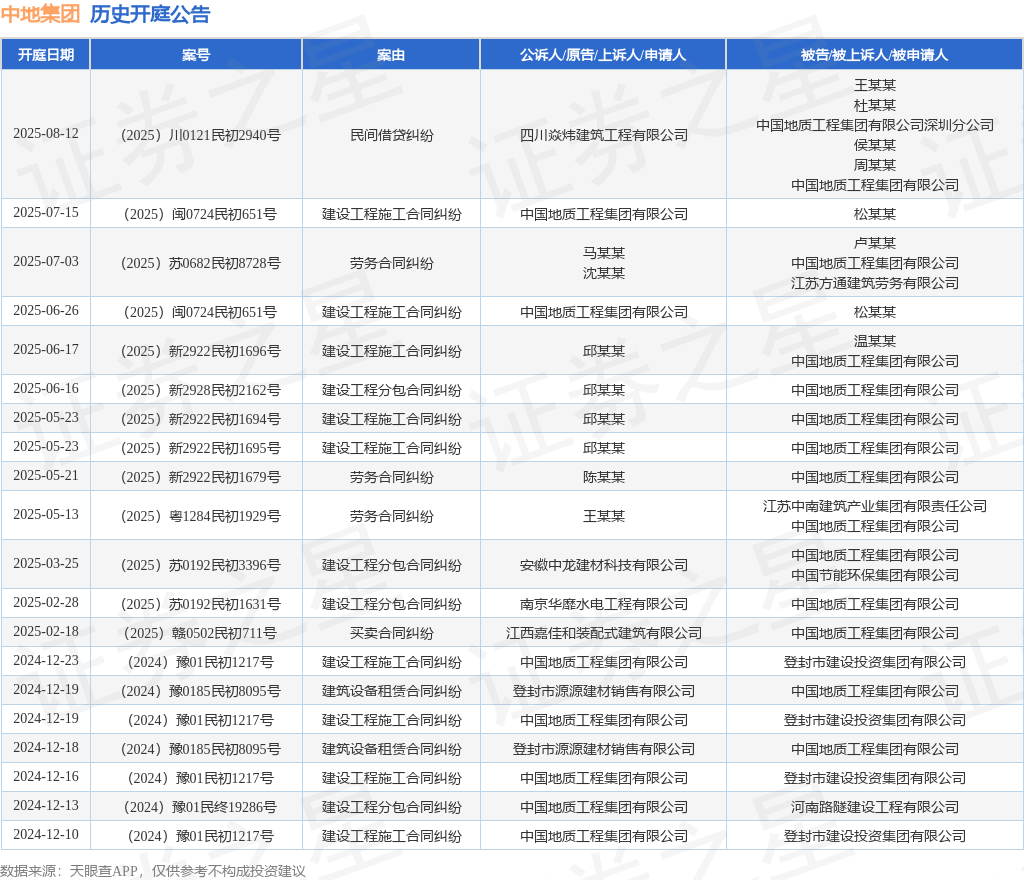Image resolution: width=1024 pixels, height=880 pixels.
Task: Select case number 粤1284民初1929号
Action: (200, 516)
